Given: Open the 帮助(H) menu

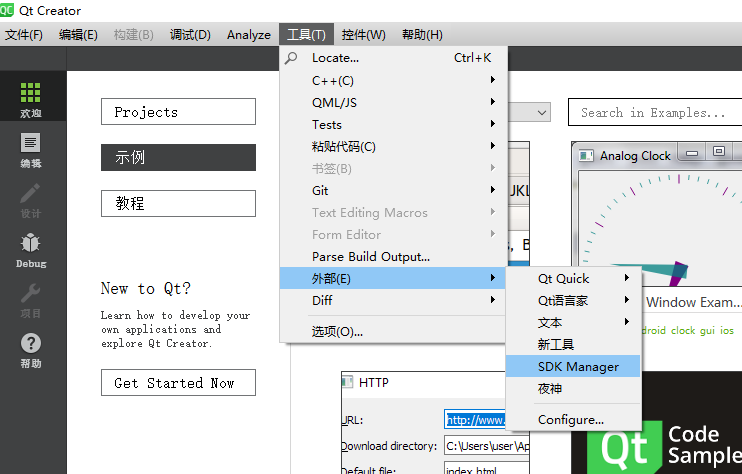Looking at the screenshot, I should (x=422, y=35).
